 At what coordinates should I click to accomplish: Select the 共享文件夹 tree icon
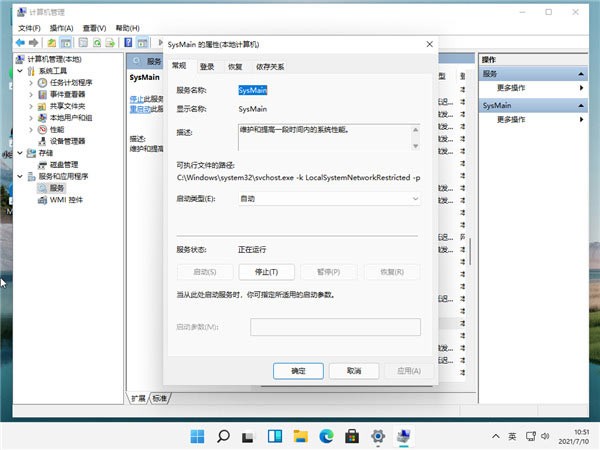(42, 106)
